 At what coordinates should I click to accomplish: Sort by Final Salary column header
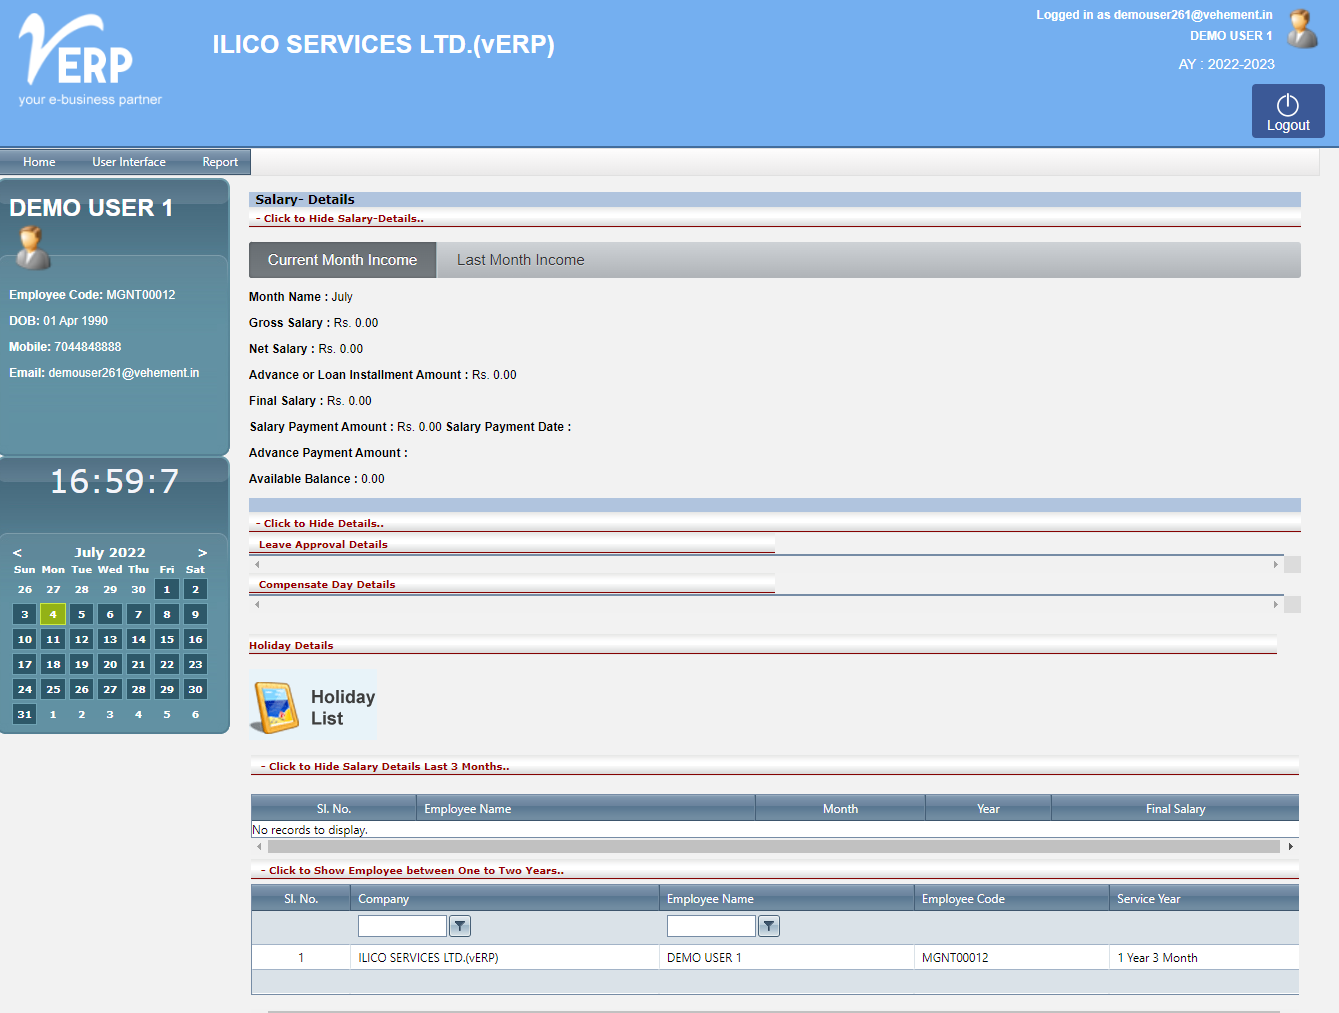[x=1175, y=809]
